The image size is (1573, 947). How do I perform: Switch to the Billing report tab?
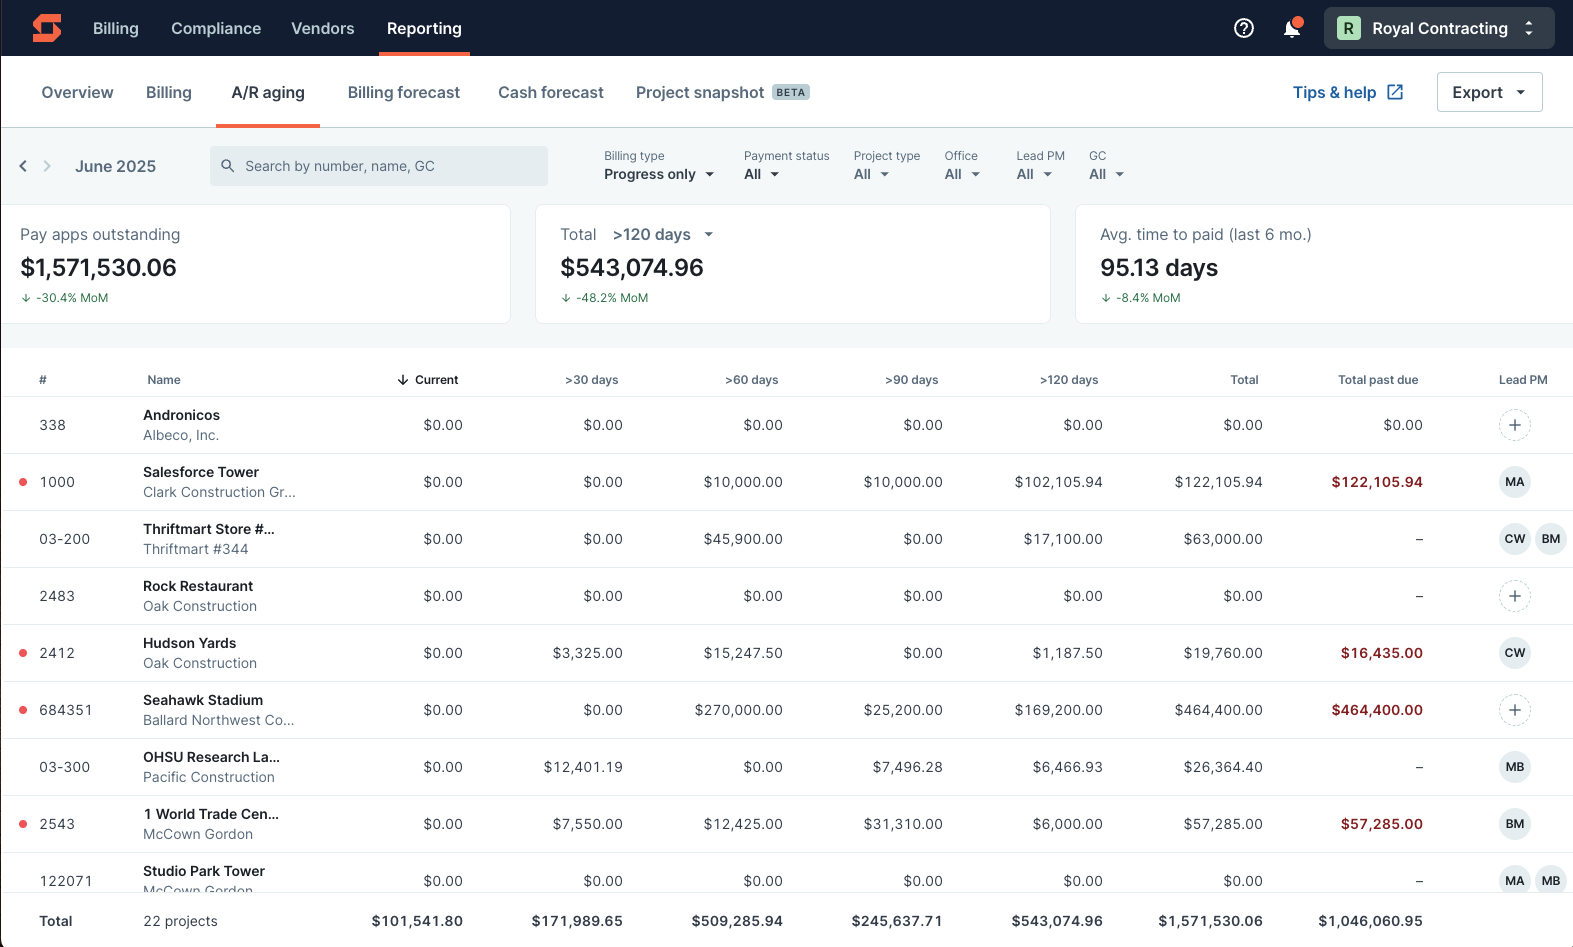click(169, 92)
